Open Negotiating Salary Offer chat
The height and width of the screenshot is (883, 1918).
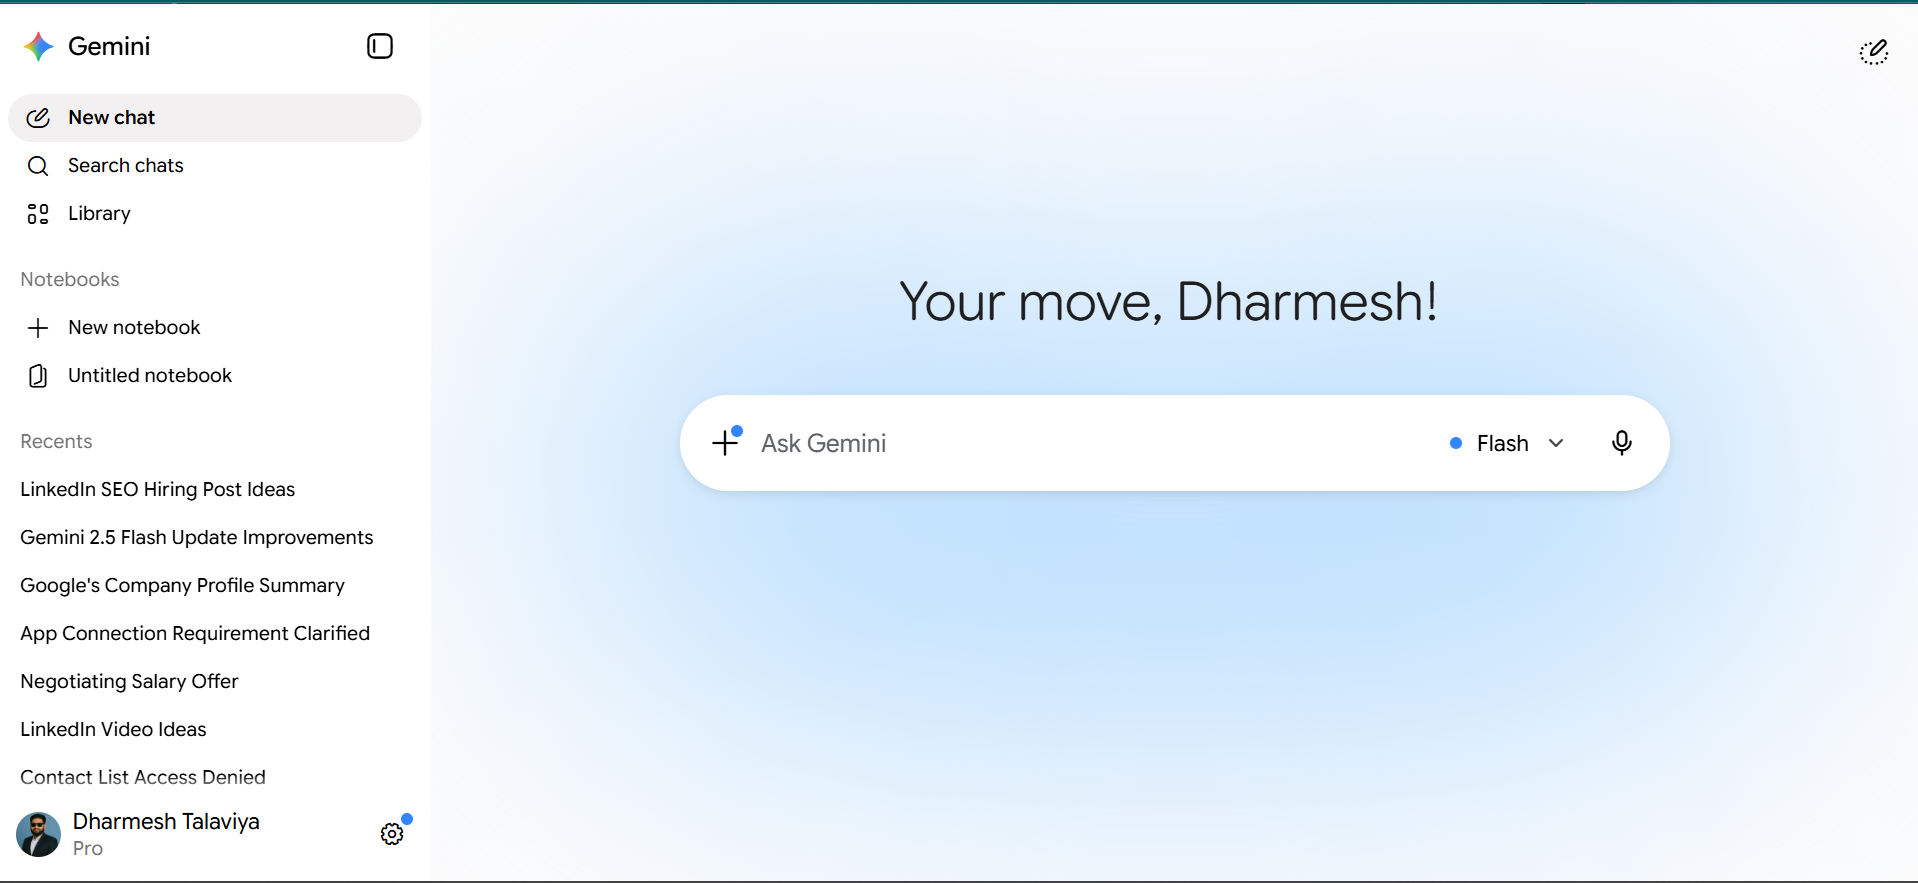click(x=129, y=681)
